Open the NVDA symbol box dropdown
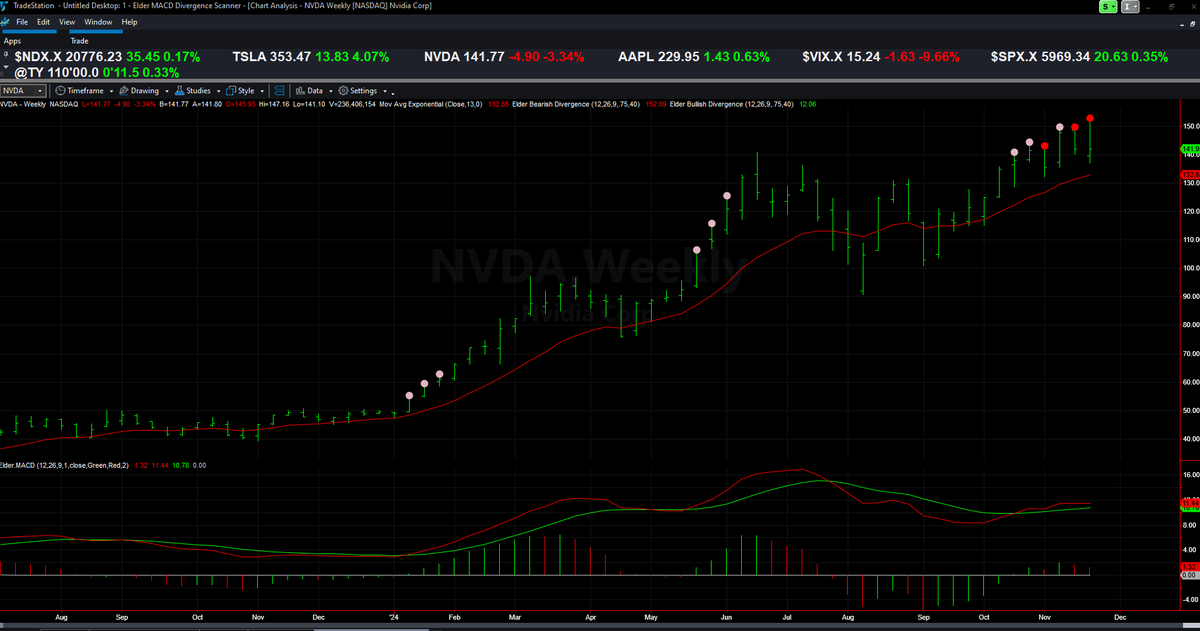The image size is (1200, 631). [x=40, y=91]
